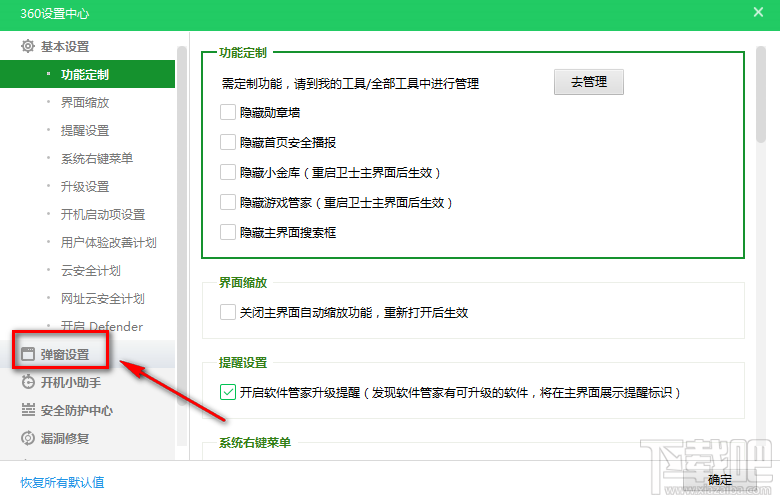Check the 隐藏勋章墙 checkbox
The width and height of the screenshot is (780, 500).
pyautogui.click(x=228, y=112)
